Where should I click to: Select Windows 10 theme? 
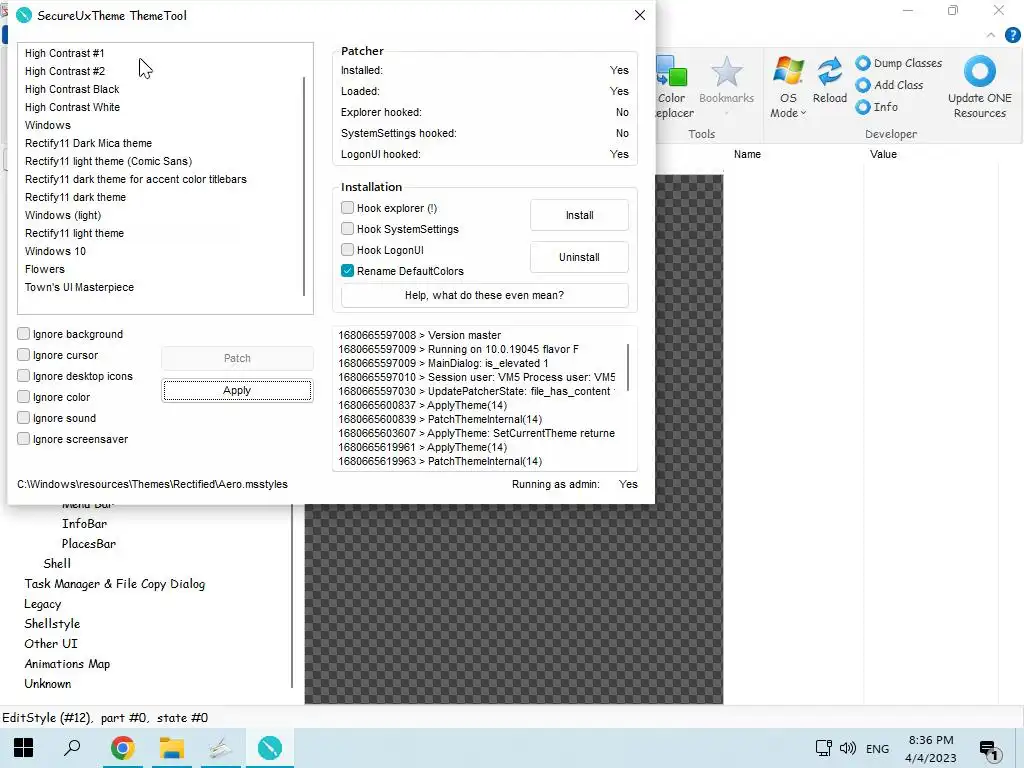click(56, 251)
